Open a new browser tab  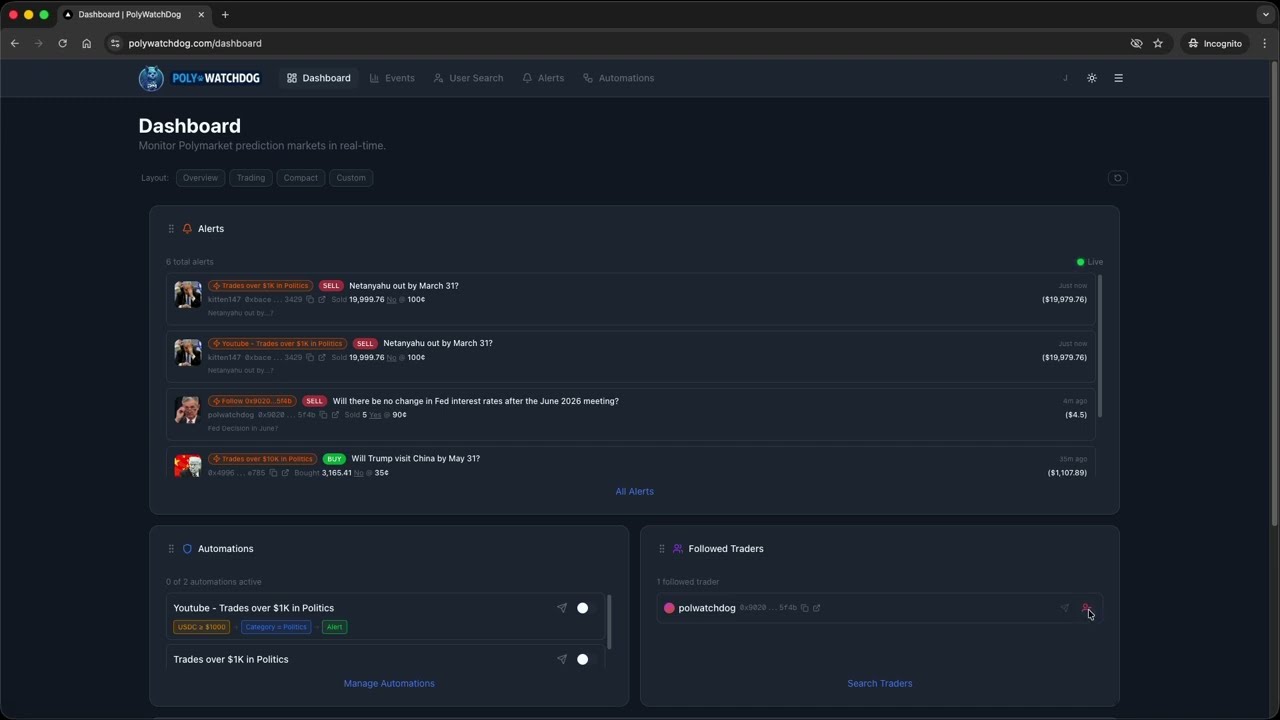click(225, 15)
